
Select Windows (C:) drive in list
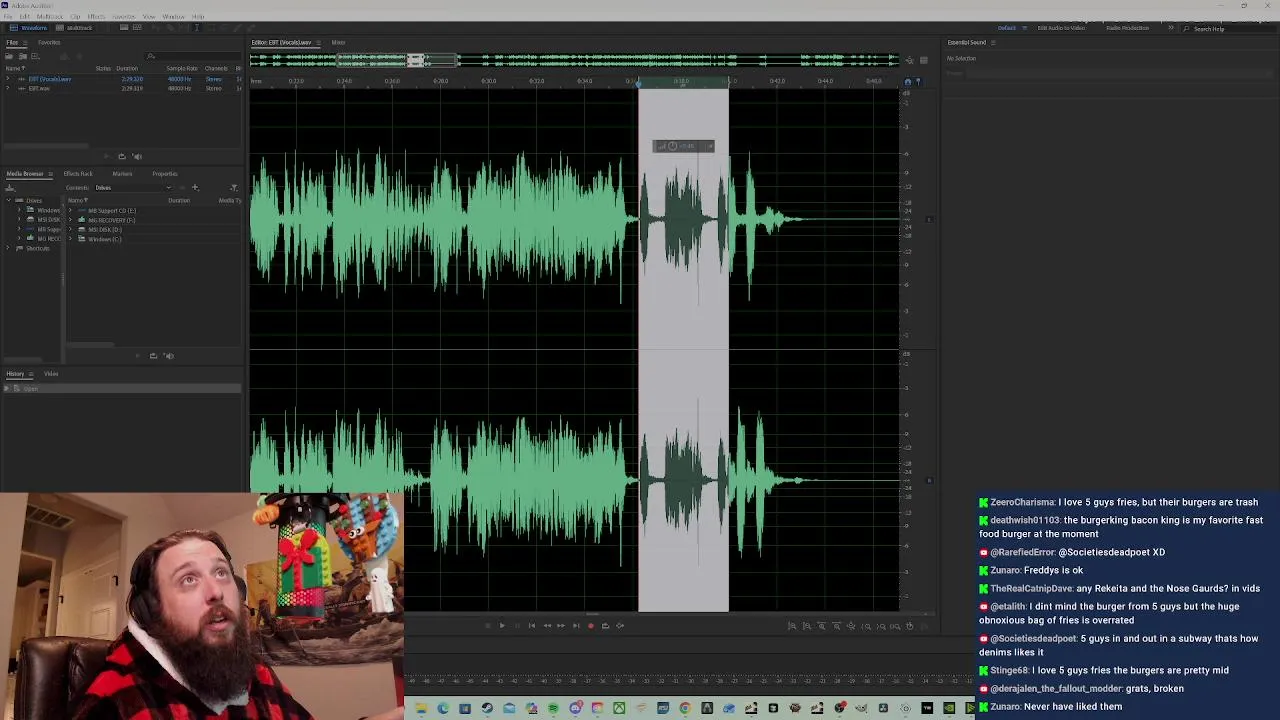104,239
